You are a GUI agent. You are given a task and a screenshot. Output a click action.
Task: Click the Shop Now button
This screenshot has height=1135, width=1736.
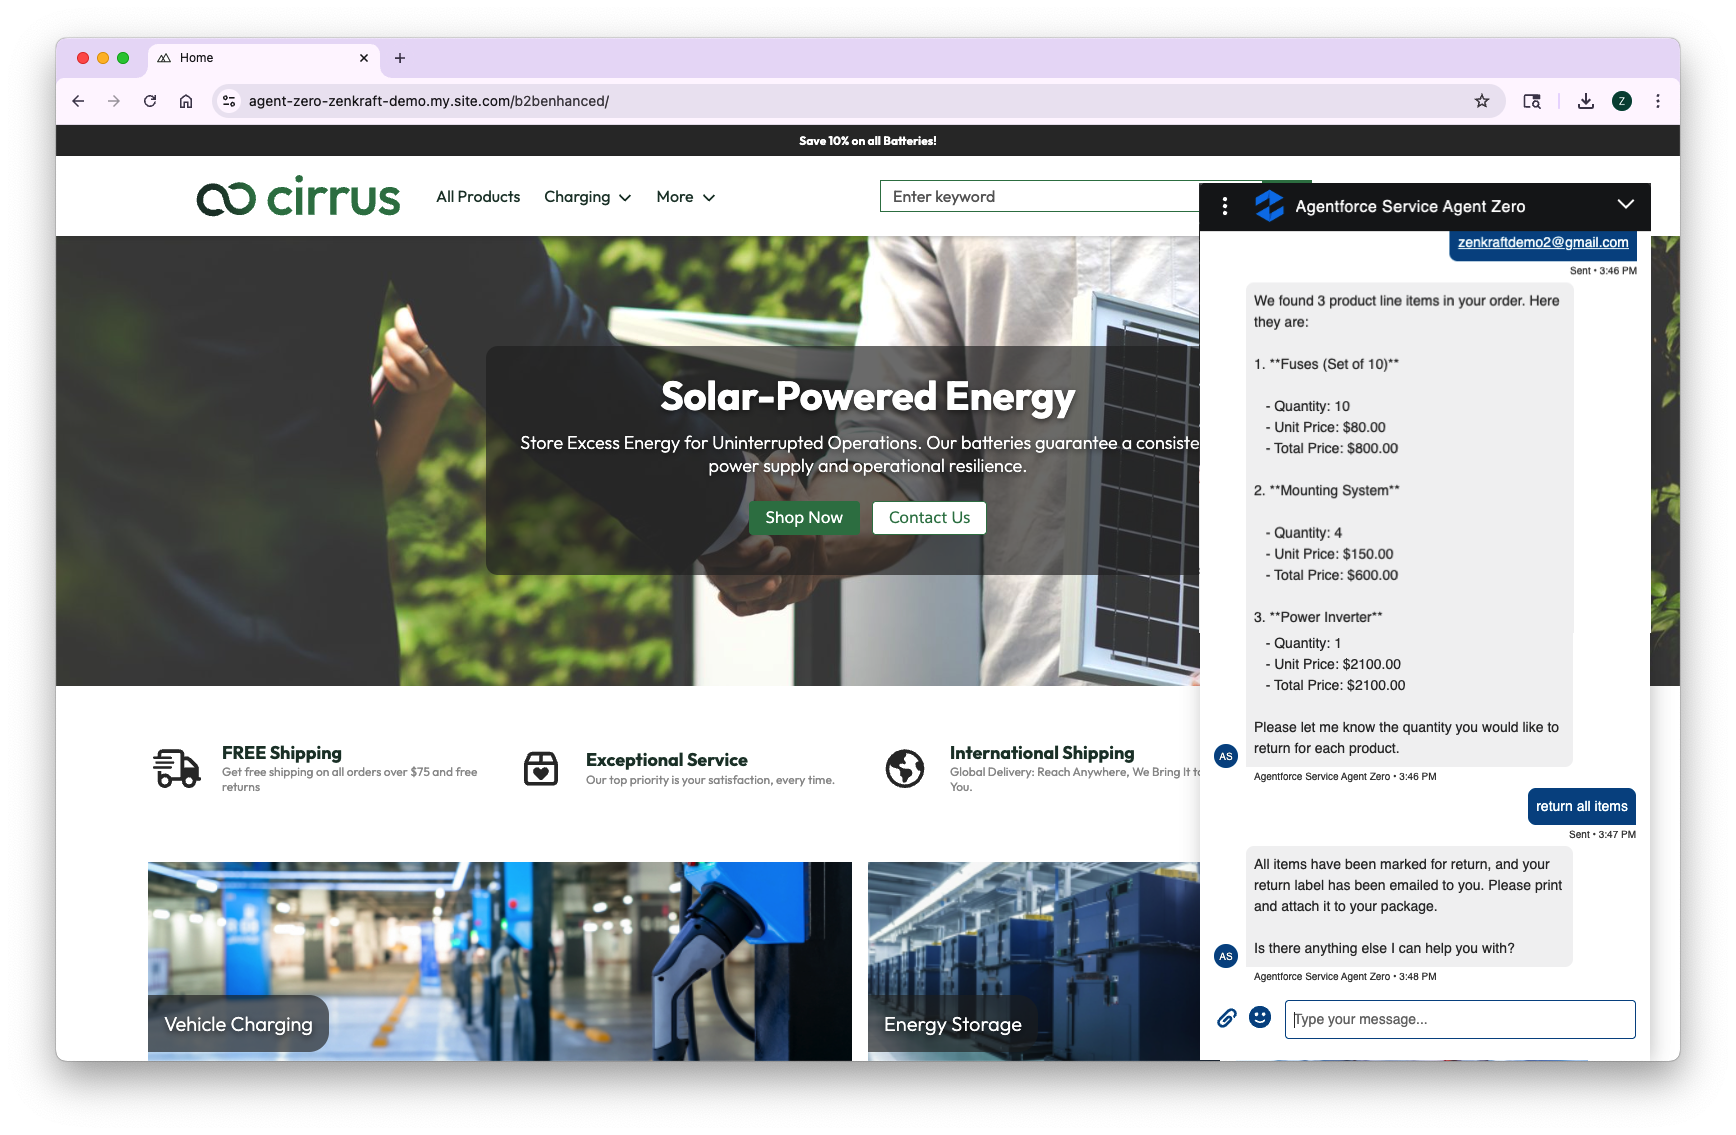(x=804, y=517)
